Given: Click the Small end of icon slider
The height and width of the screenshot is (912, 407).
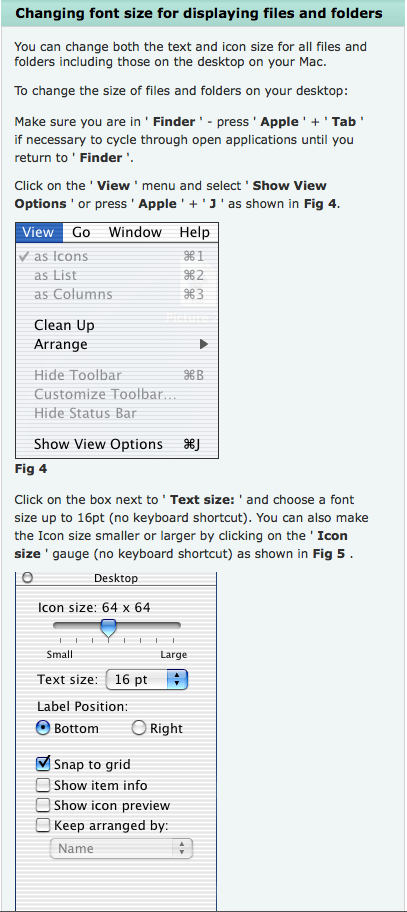Looking at the screenshot, I should click(x=59, y=654).
